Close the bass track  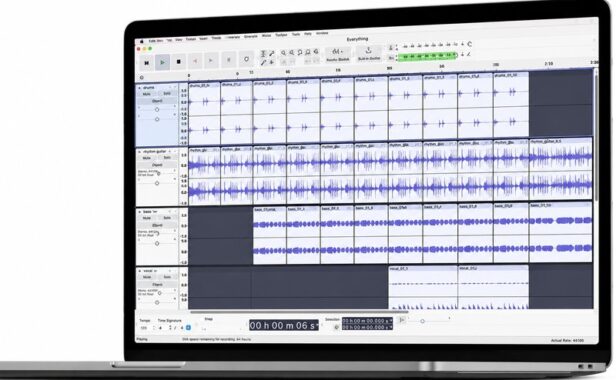139,212
